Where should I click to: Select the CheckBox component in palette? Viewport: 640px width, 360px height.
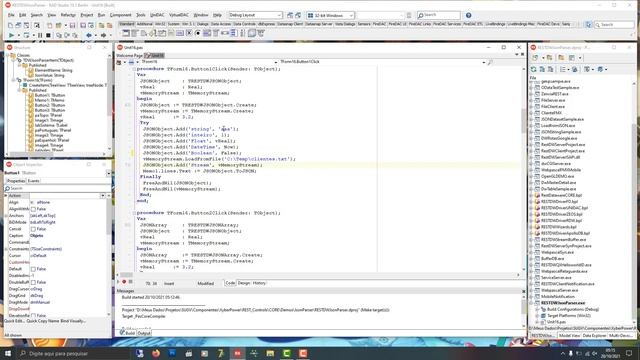189,33
